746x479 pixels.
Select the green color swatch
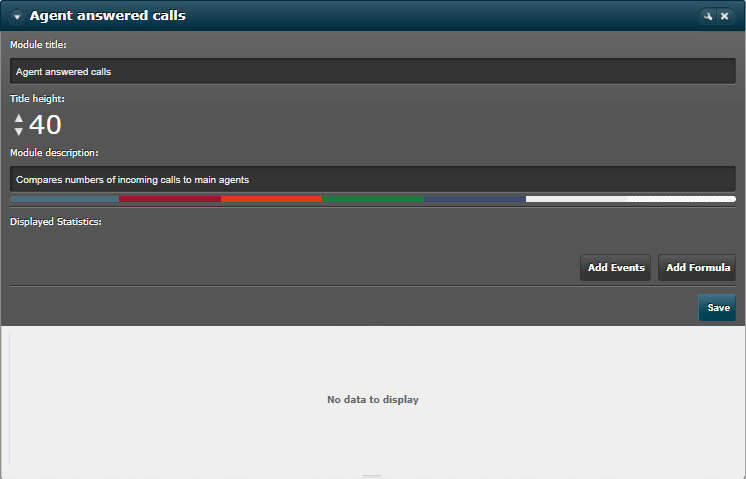(x=373, y=199)
